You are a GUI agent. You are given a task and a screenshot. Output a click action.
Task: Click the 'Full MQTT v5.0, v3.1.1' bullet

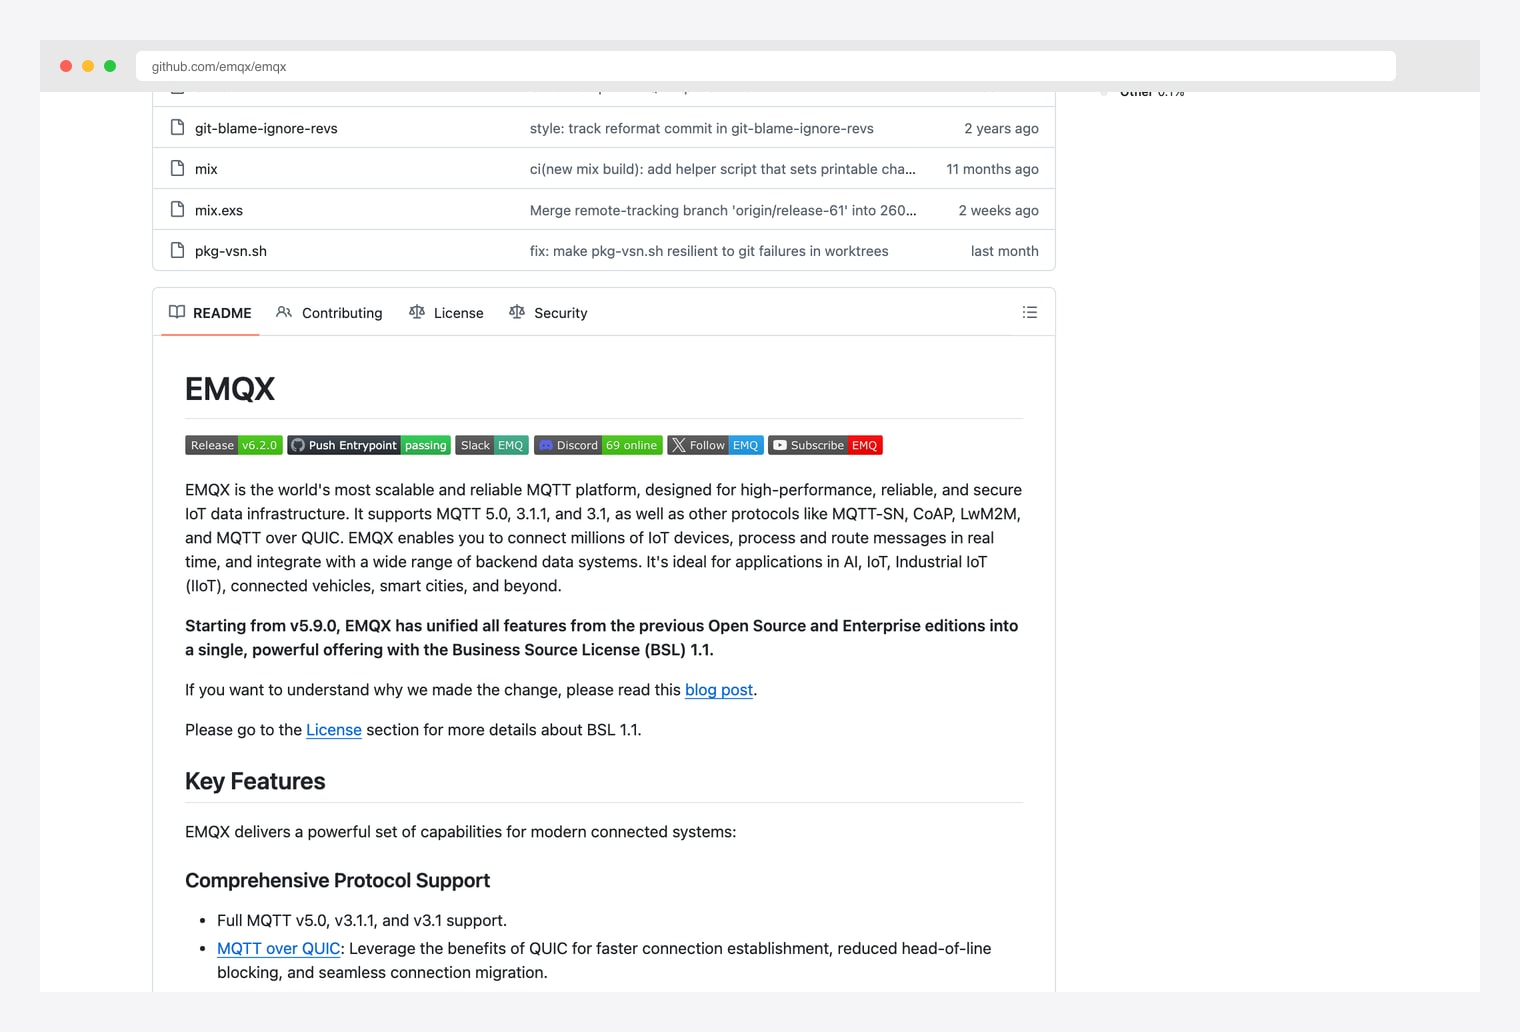click(362, 920)
